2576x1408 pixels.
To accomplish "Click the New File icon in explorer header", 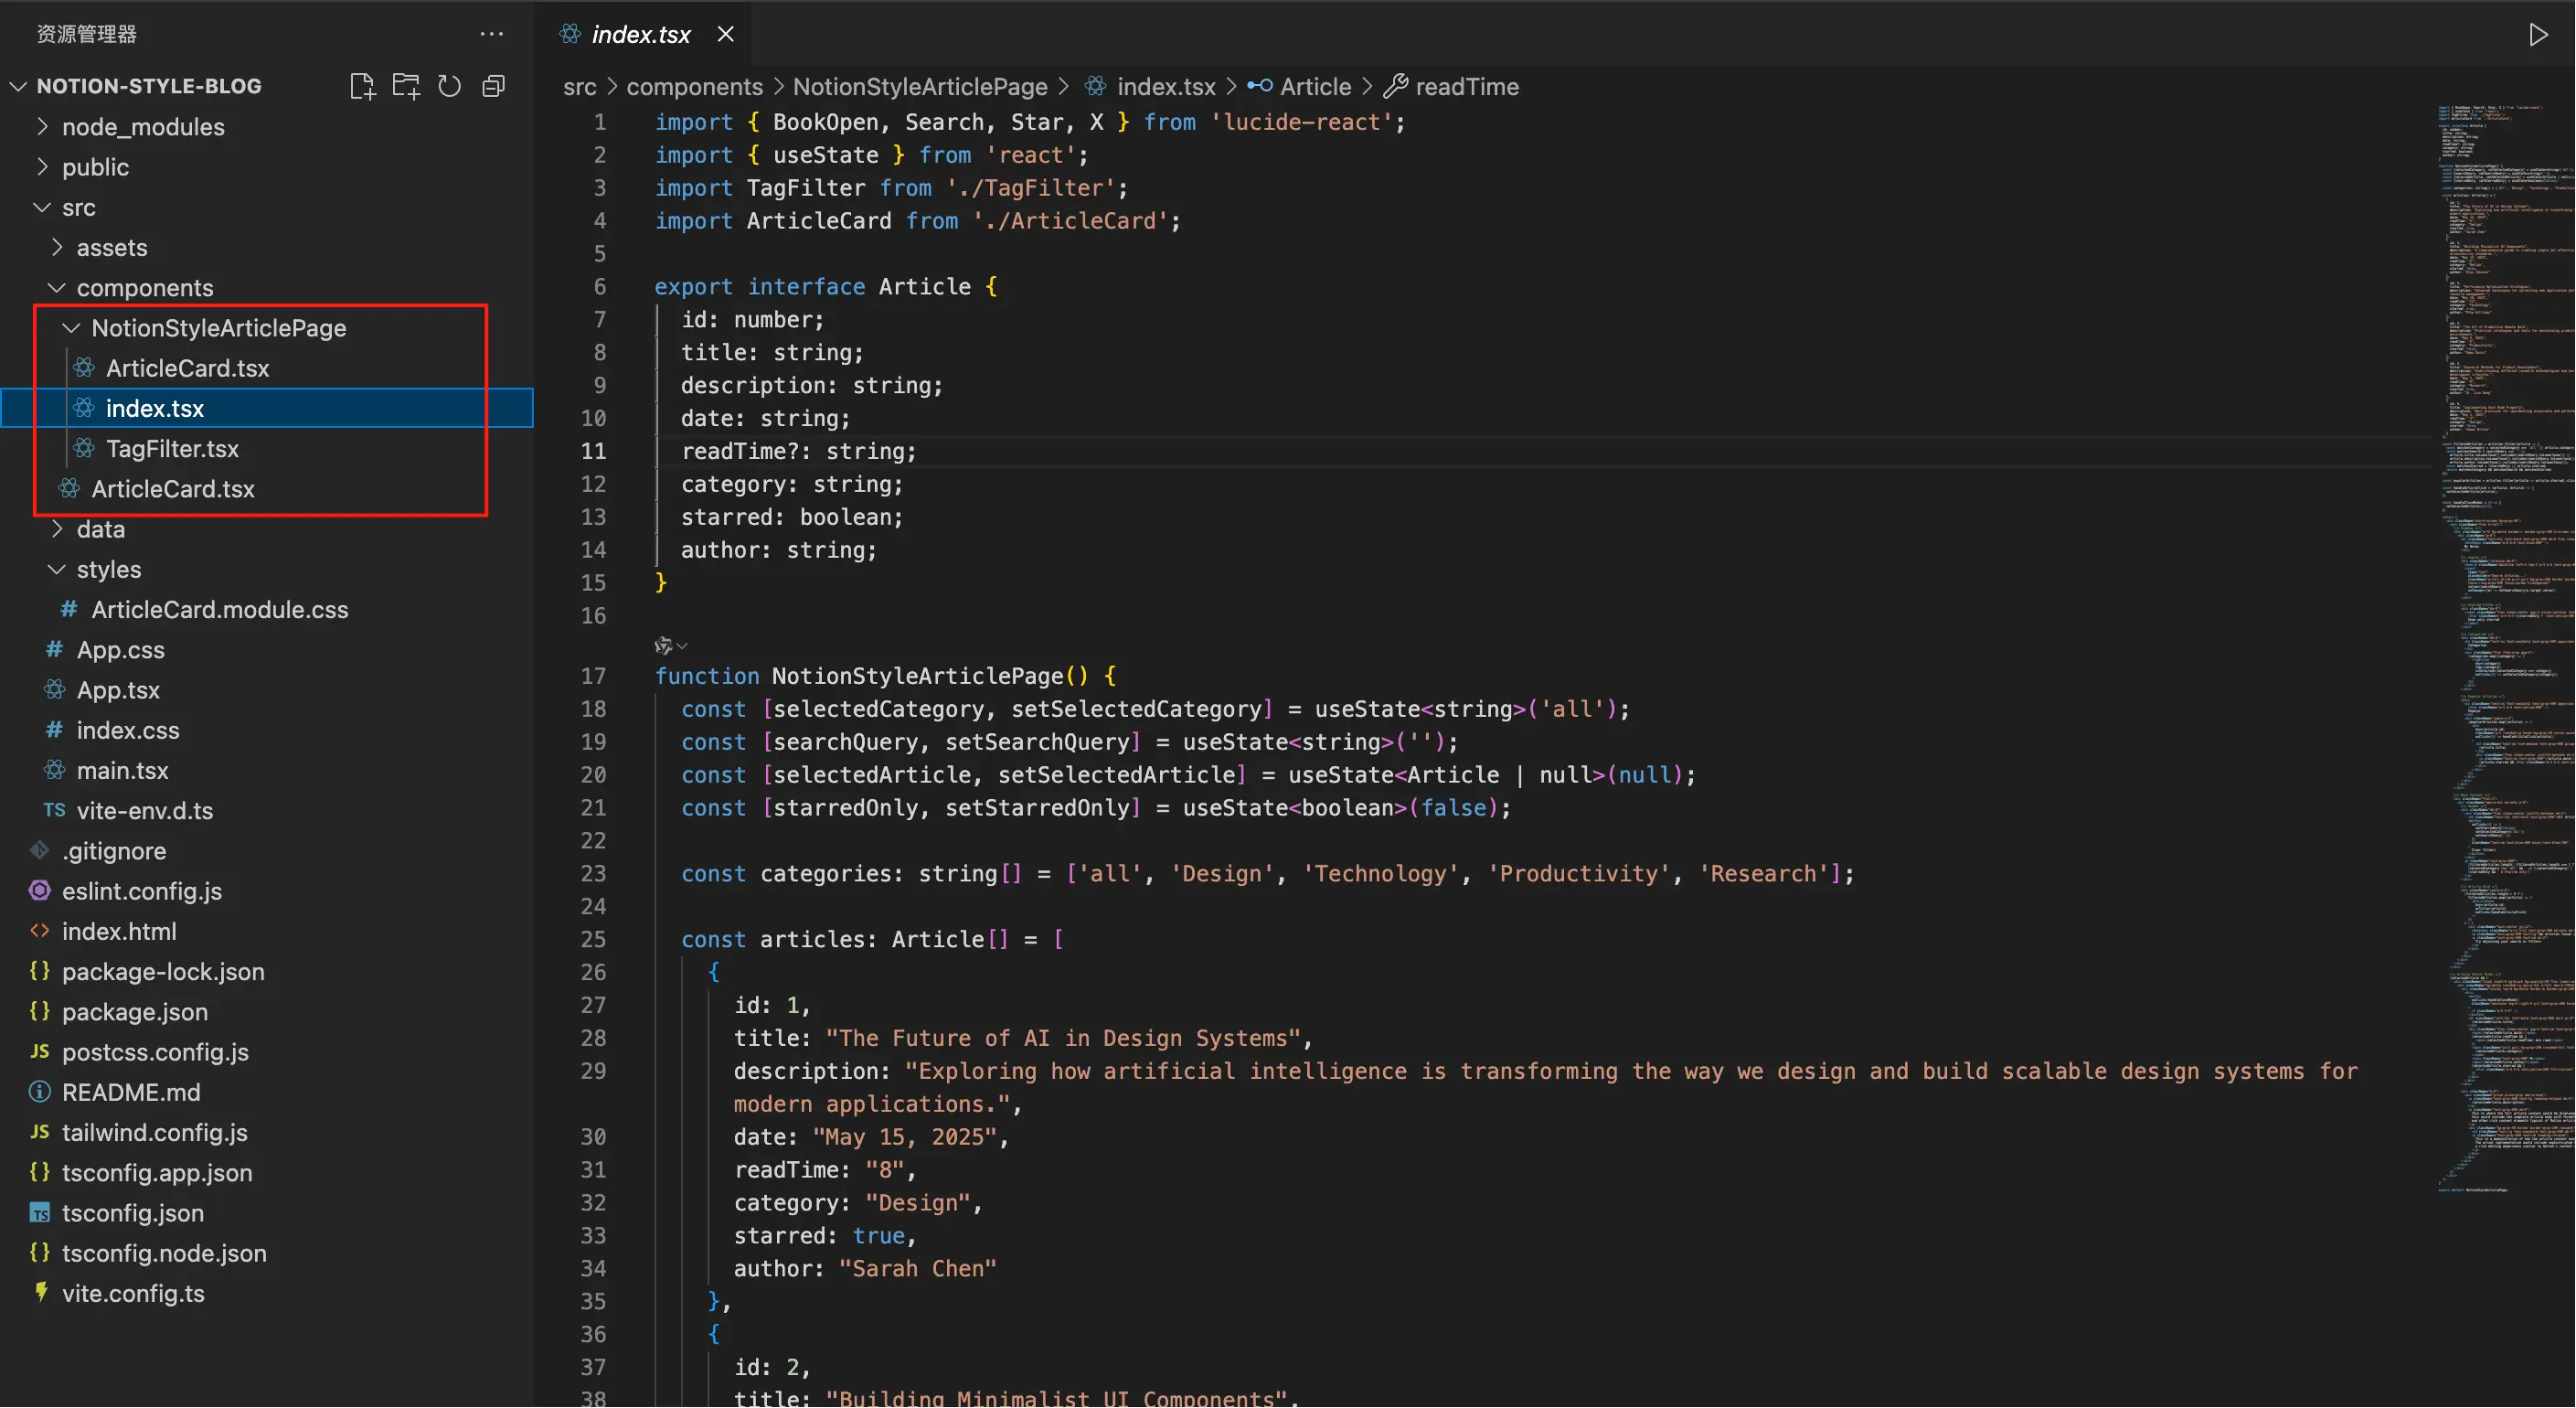I will pyautogui.click(x=362, y=86).
